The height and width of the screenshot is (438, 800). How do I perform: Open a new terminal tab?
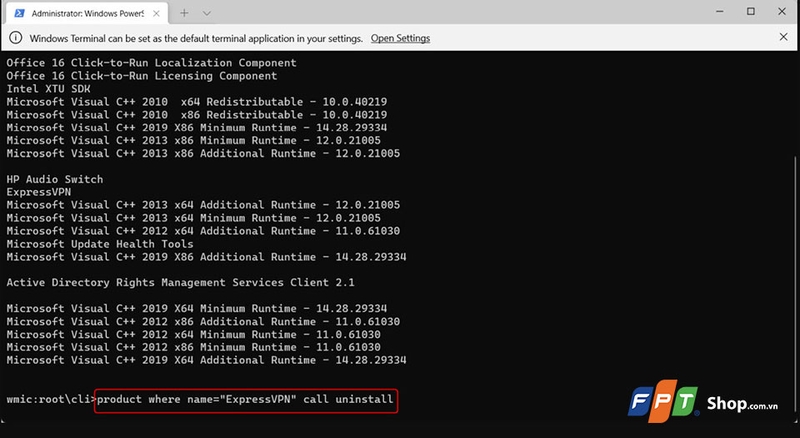(184, 13)
